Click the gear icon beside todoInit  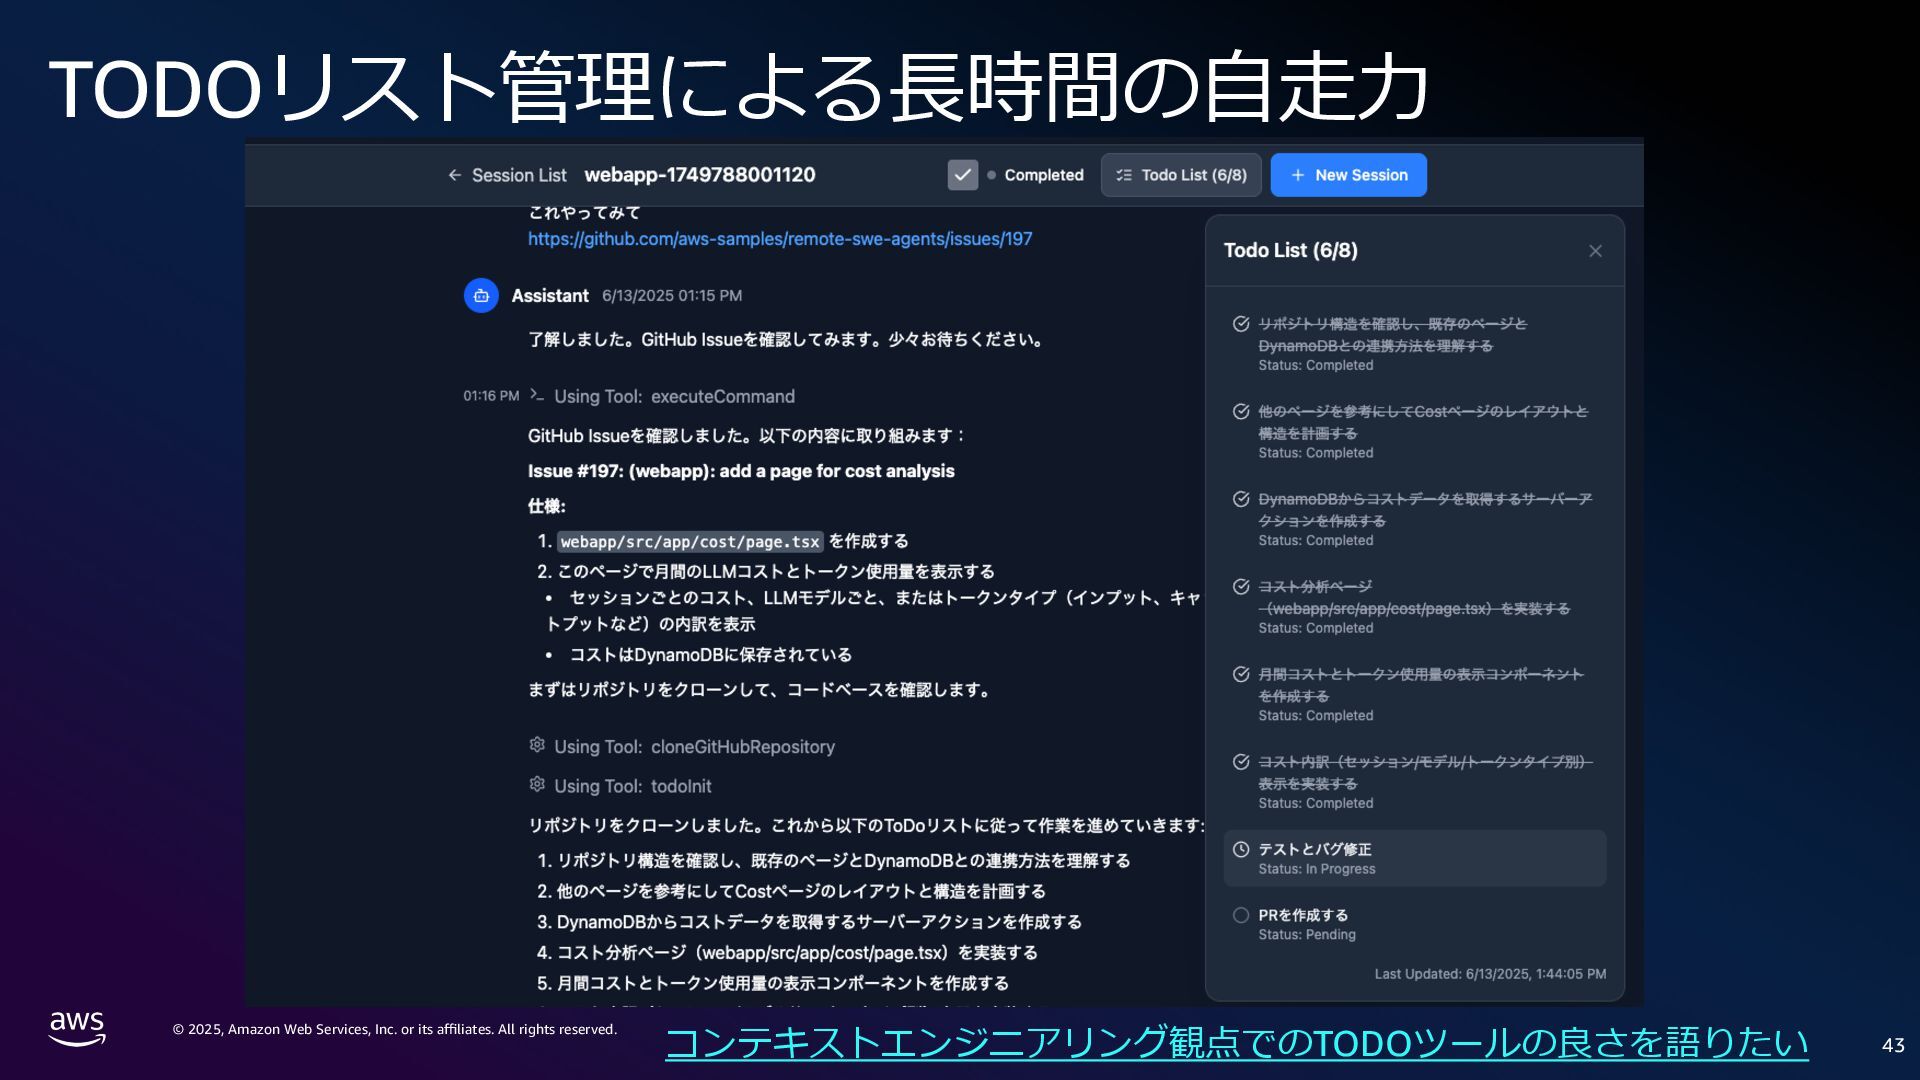tap(537, 784)
